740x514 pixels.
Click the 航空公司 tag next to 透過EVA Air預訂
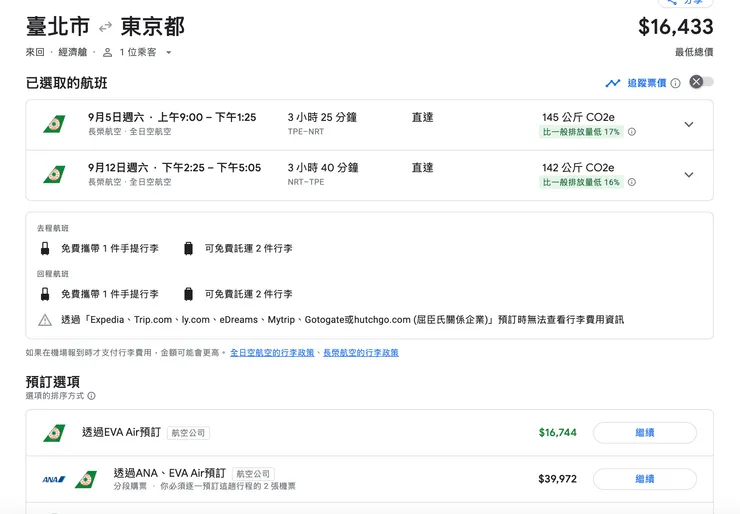click(x=188, y=433)
